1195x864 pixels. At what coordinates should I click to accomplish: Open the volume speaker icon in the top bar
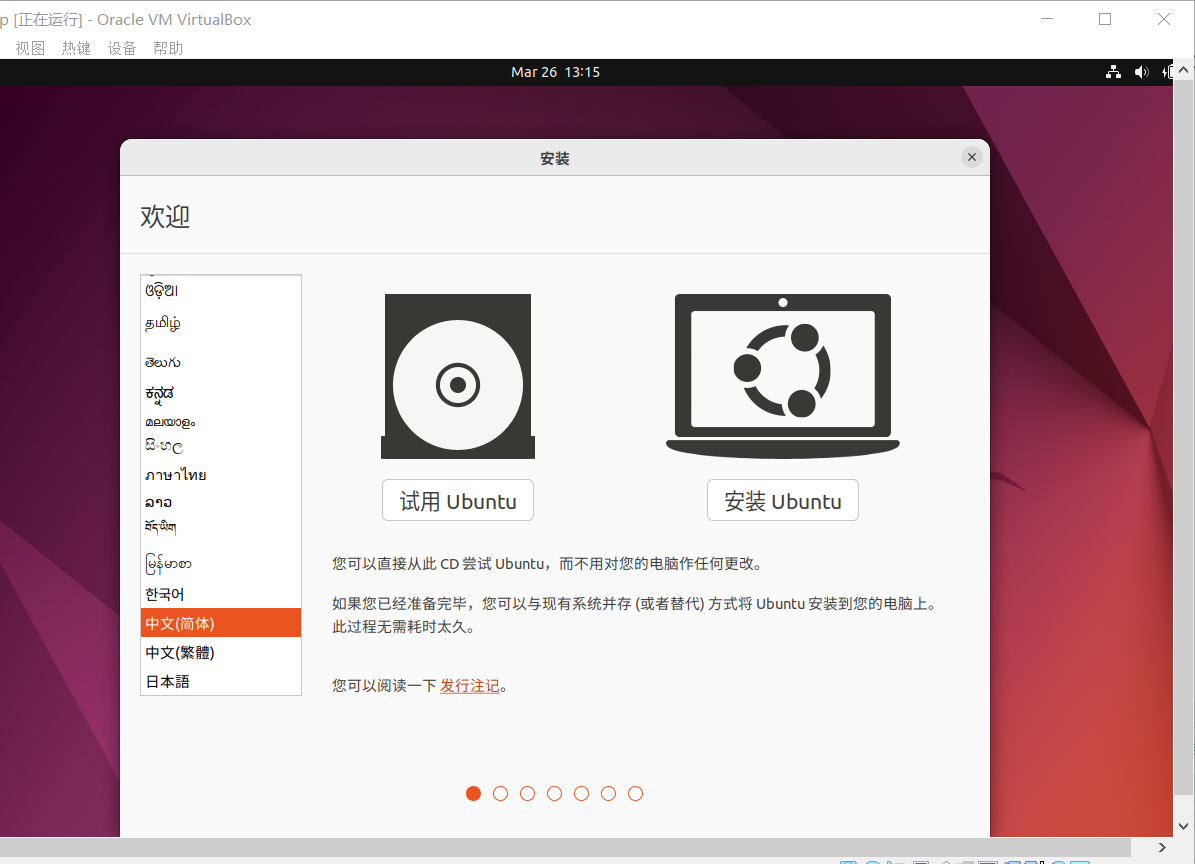click(1141, 72)
